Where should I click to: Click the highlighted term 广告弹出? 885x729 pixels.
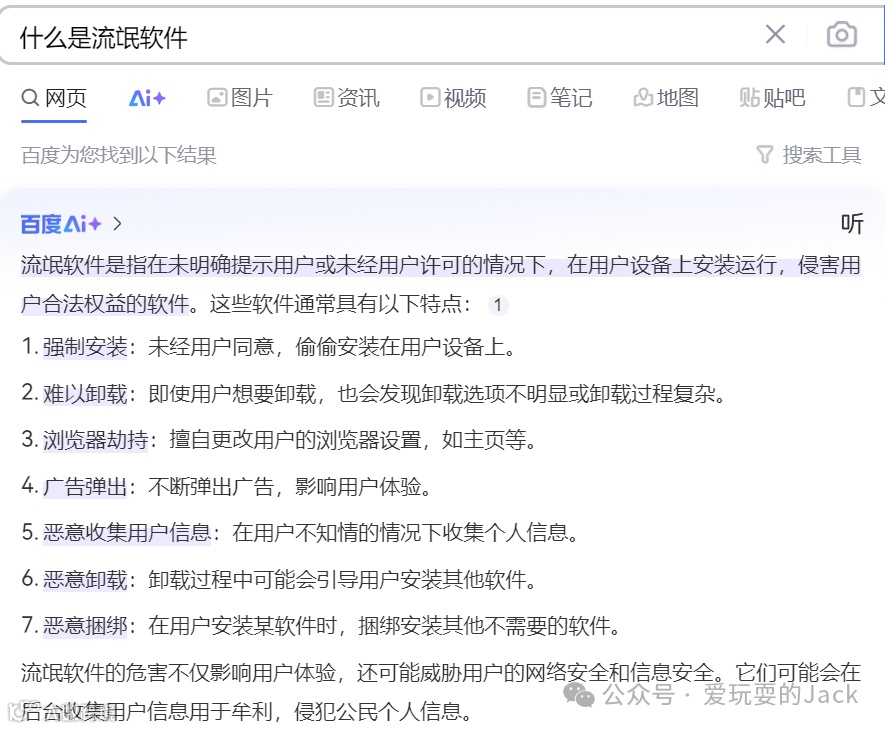tap(85, 486)
